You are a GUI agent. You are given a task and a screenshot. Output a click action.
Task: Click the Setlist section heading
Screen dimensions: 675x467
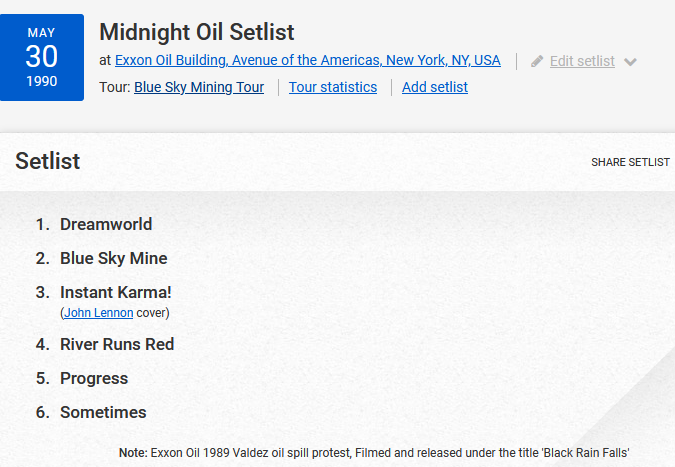(48, 161)
